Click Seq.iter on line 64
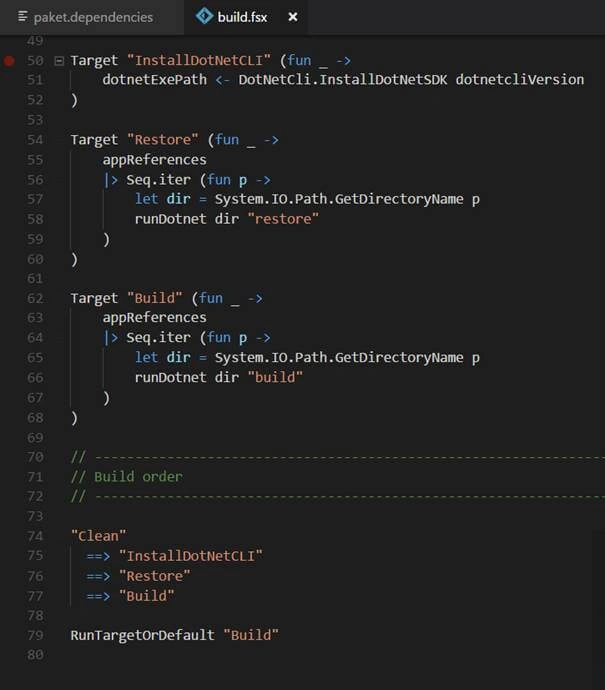The width and height of the screenshot is (605, 690). [158, 338]
